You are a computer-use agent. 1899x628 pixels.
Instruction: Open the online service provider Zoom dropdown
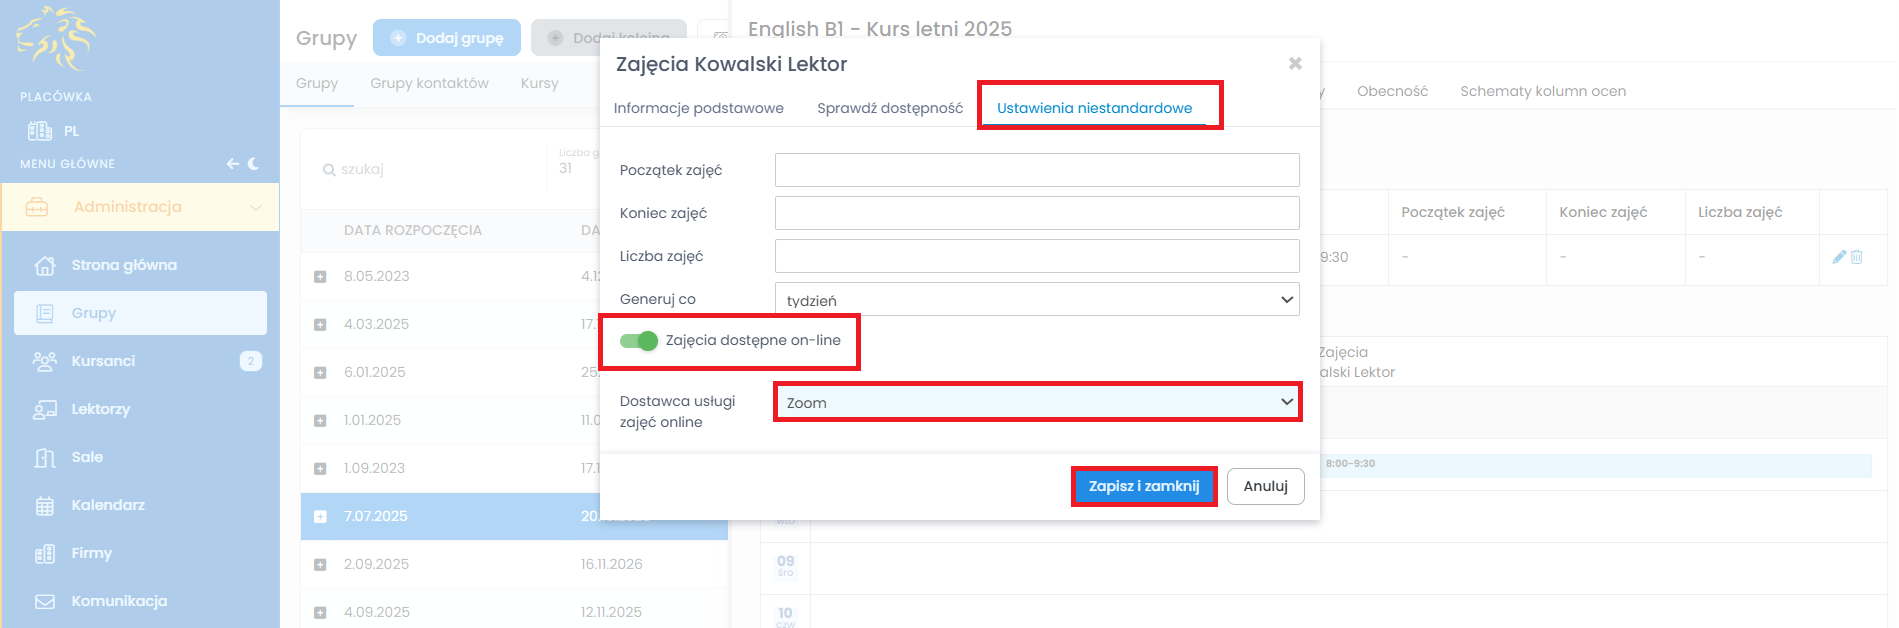coord(1036,403)
